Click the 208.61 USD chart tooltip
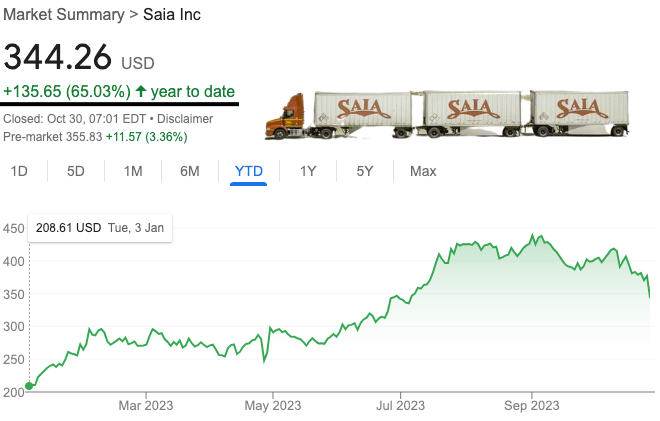Screen dimensions: 660x421 coord(100,228)
